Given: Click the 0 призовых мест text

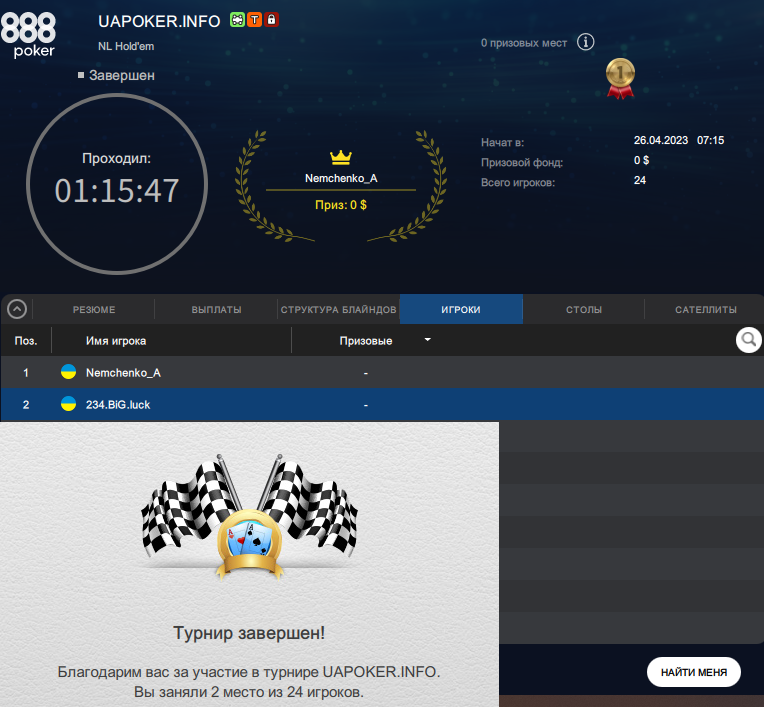Looking at the screenshot, I should pos(524,43).
